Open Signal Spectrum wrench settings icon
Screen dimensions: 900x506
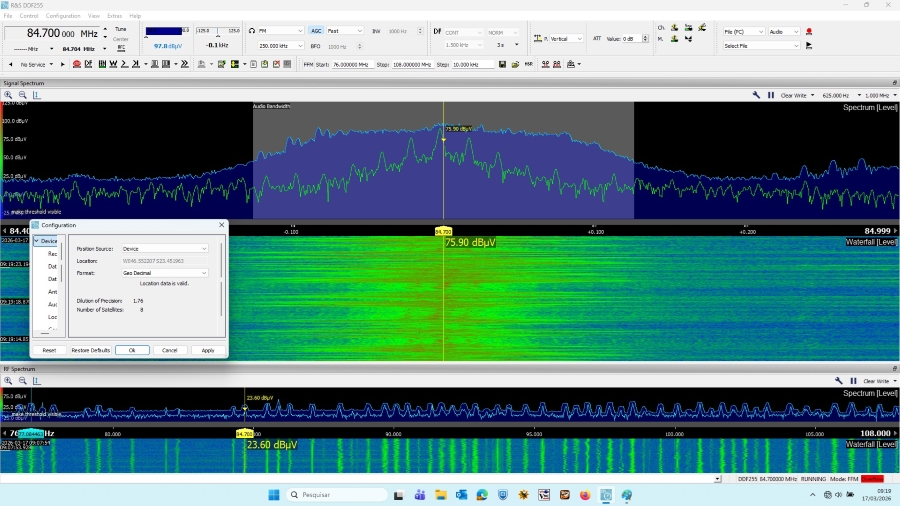pos(757,95)
